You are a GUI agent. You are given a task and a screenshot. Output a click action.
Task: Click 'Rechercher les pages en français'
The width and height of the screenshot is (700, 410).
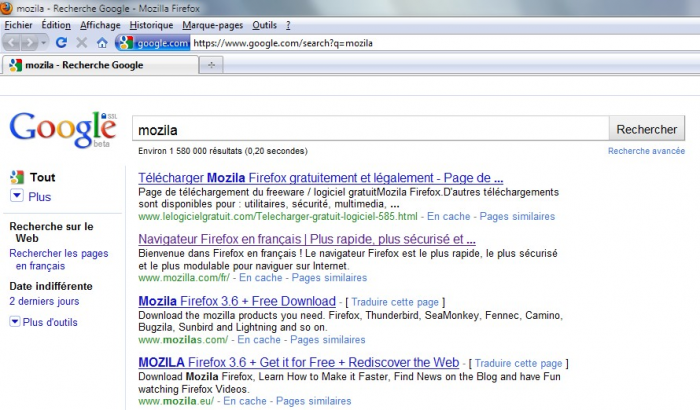[x=58, y=259]
